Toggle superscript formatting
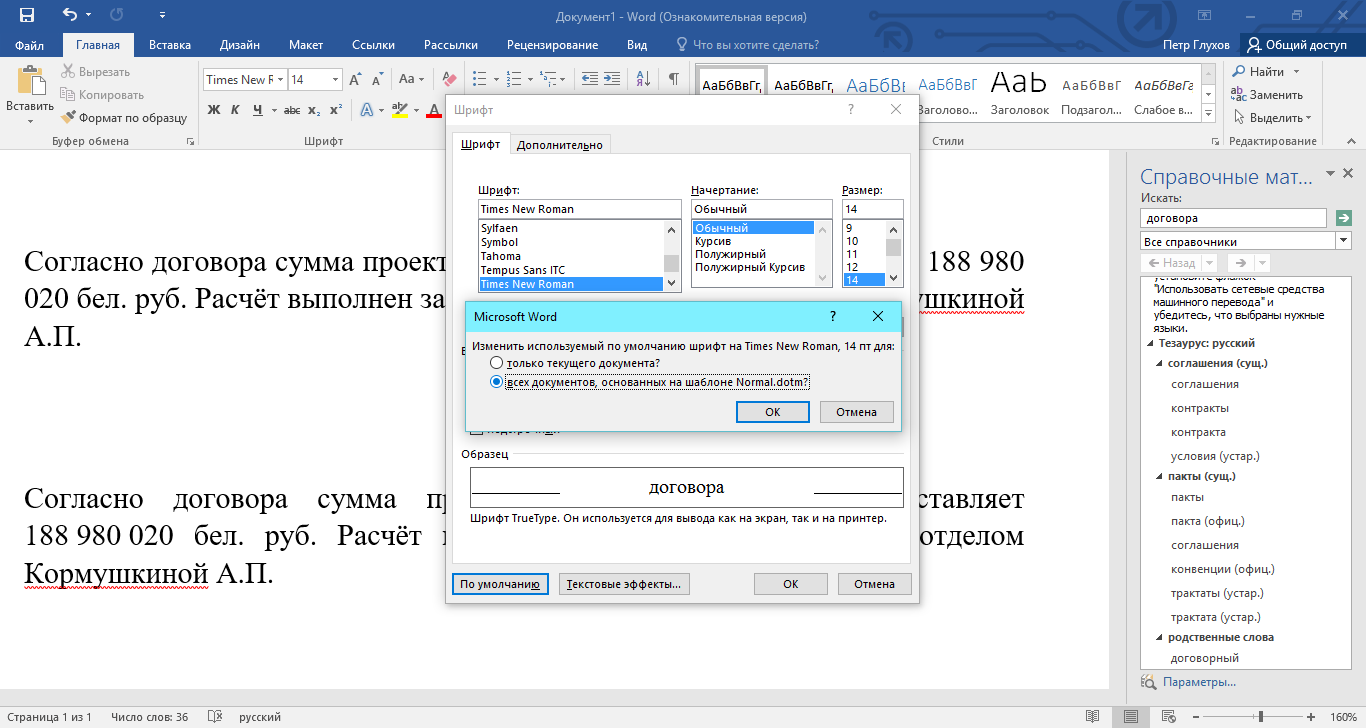The height and width of the screenshot is (728, 1366). coord(335,110)
